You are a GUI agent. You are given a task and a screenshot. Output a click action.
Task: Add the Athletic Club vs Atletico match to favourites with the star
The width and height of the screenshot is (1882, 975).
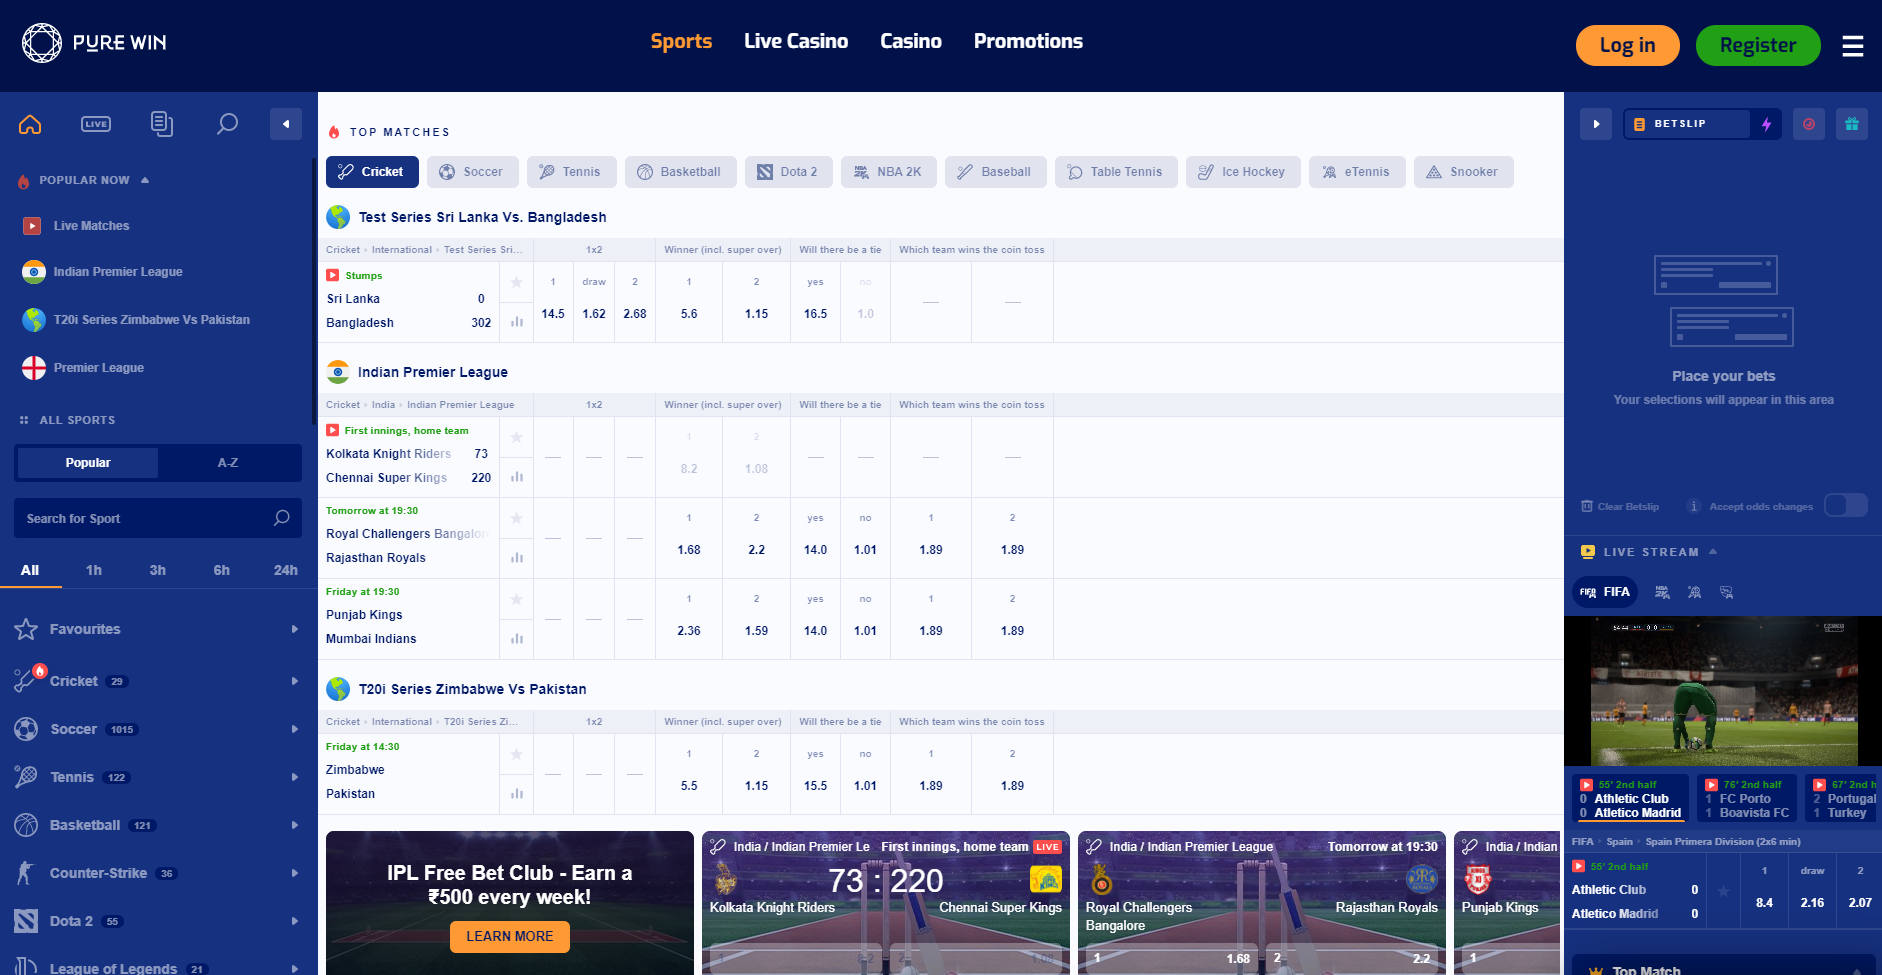coord(1723,890)
